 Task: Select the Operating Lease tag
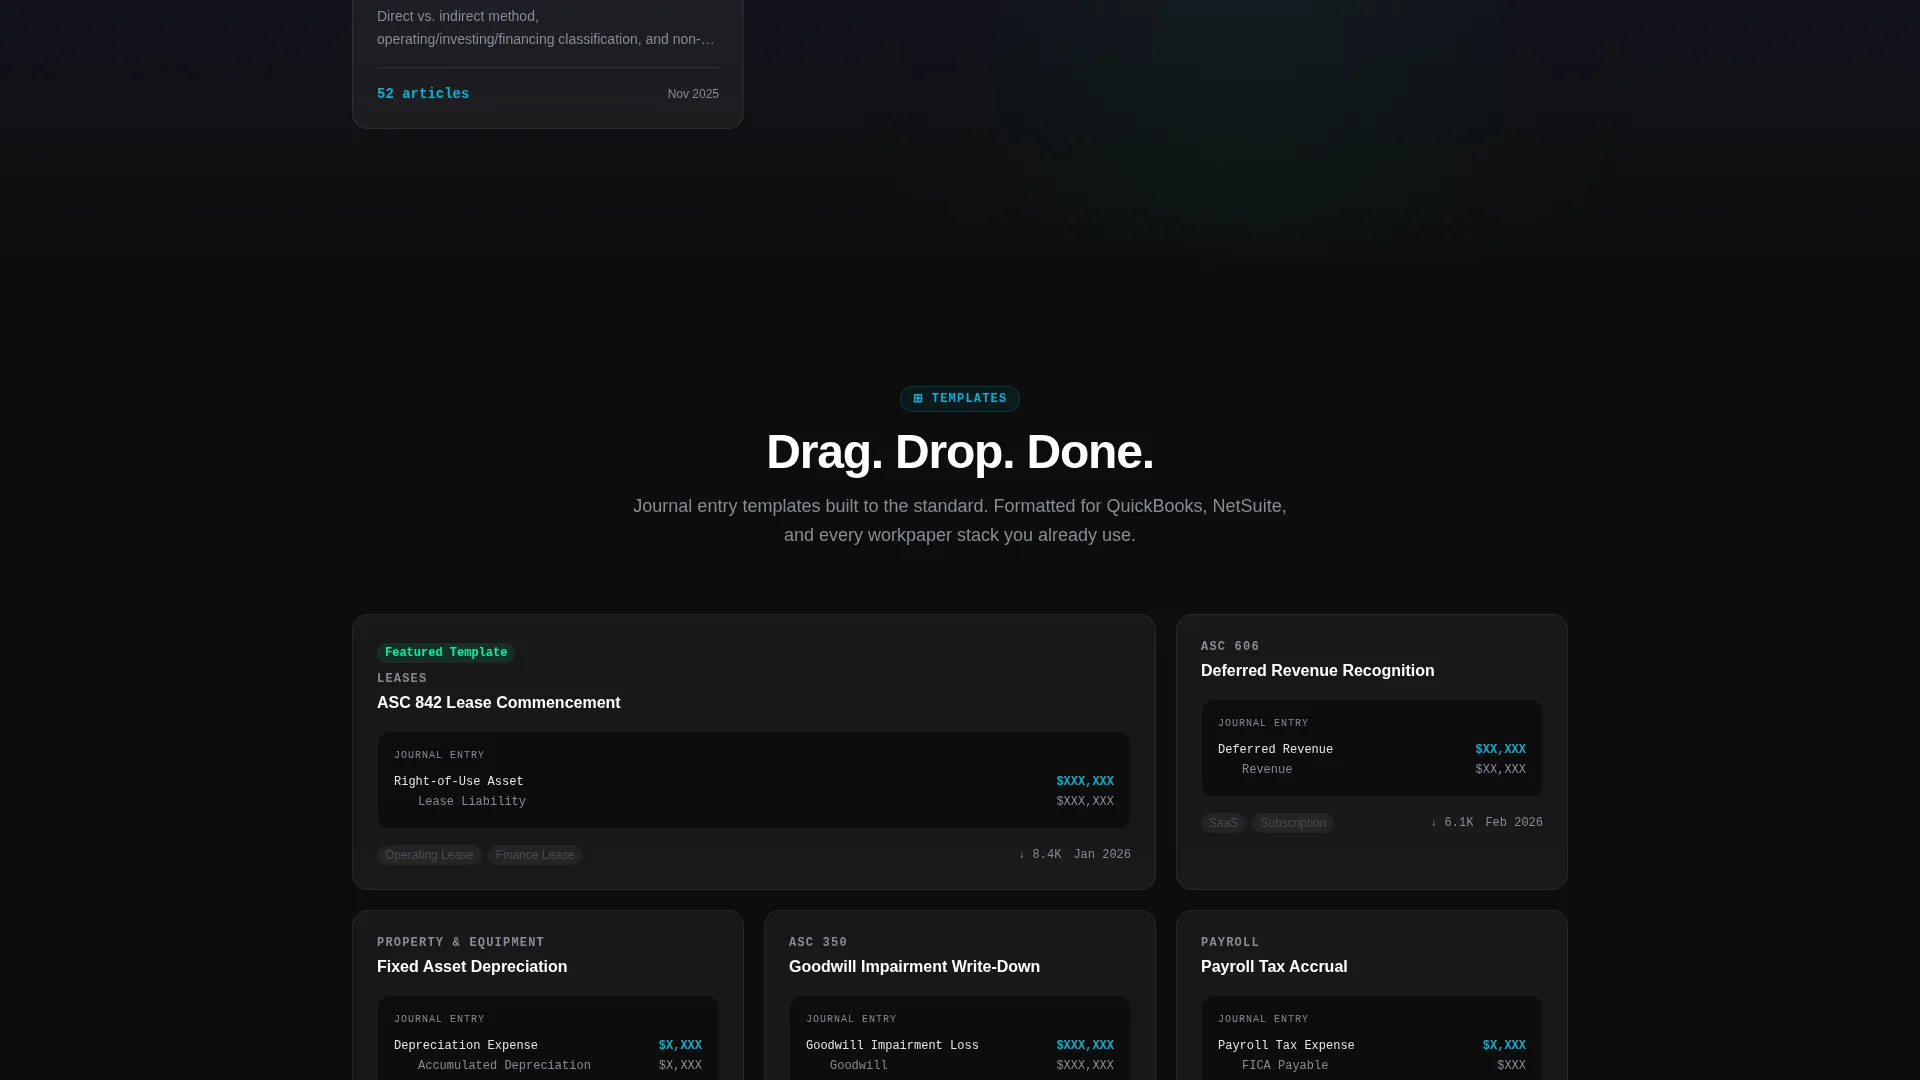pos(429,855)
